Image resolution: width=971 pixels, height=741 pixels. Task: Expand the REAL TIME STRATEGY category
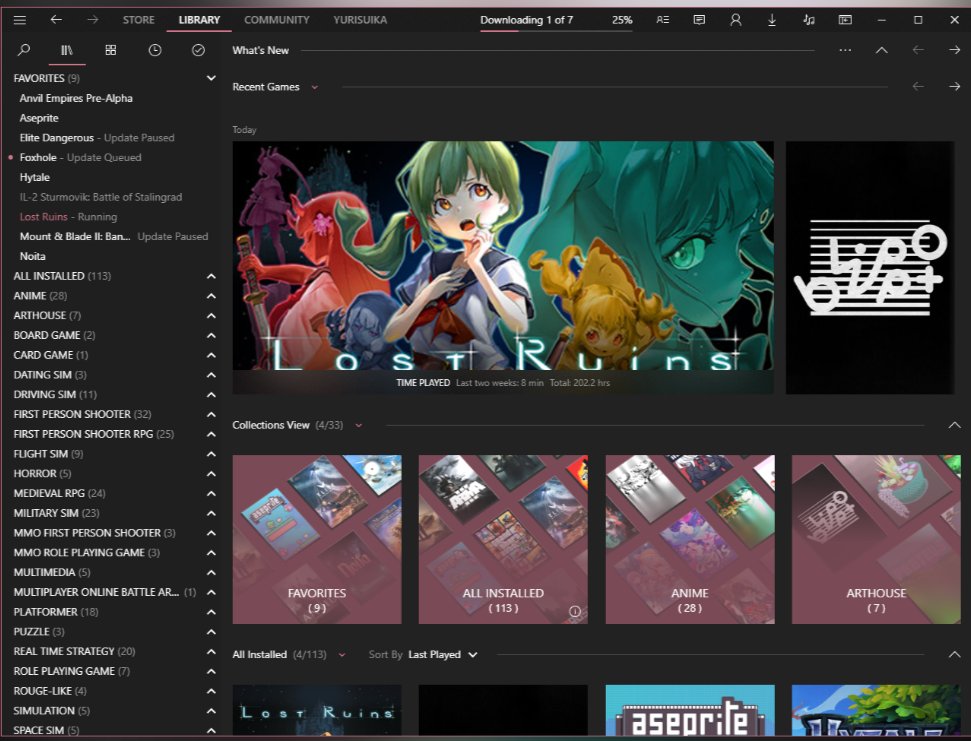coord(211,651)
